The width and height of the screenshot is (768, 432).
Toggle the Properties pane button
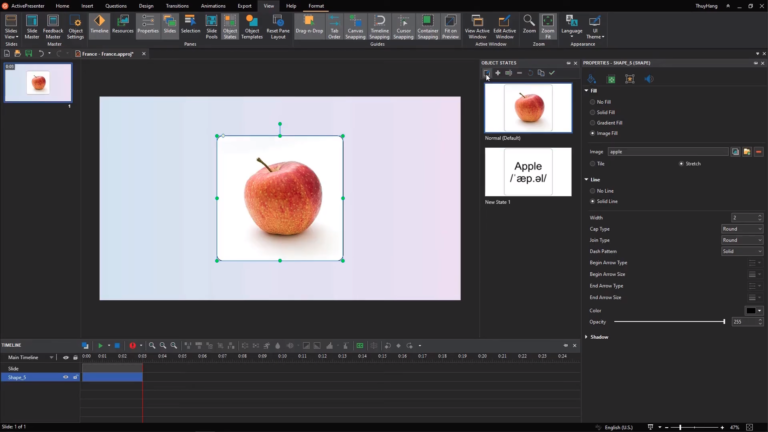[148, 26]
